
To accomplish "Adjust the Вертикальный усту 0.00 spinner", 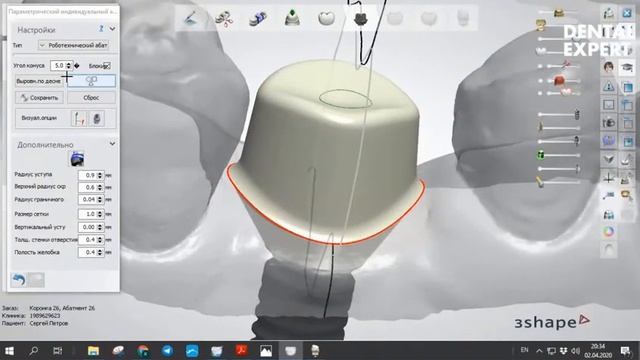I will pos(100,227).
